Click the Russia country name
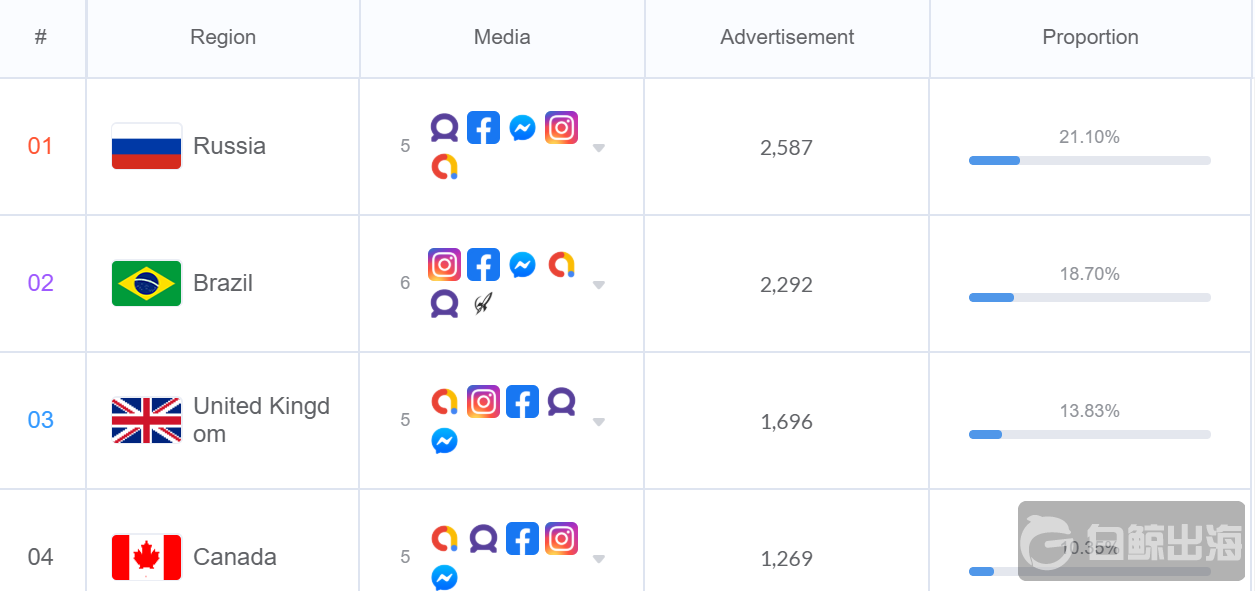This screenshot has width=1255, height=591. click(x=229, y=146)
